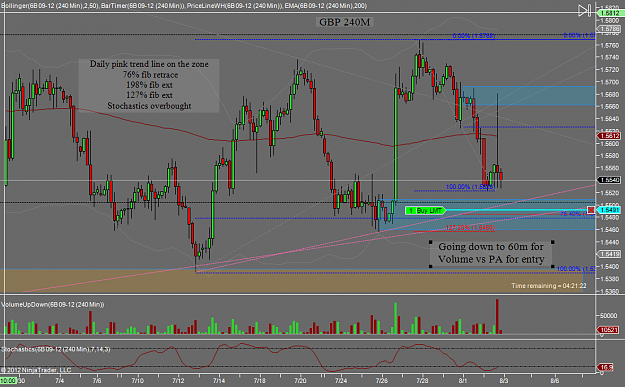Select the 'Daily pink trend line on the zone' line
Image resolution: width=625 pixels, height=387 pixels.
149,64
